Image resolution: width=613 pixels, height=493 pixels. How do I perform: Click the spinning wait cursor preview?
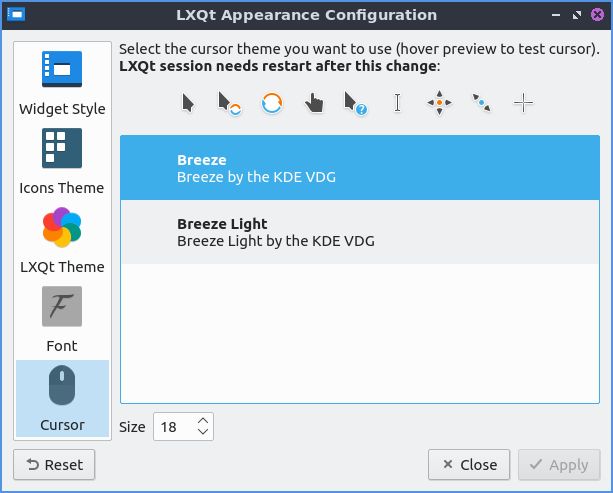point(272,103)
